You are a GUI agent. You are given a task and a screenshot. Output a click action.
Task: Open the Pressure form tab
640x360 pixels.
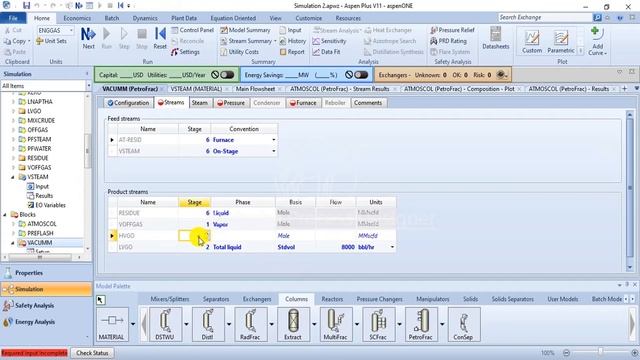(231, 103)
